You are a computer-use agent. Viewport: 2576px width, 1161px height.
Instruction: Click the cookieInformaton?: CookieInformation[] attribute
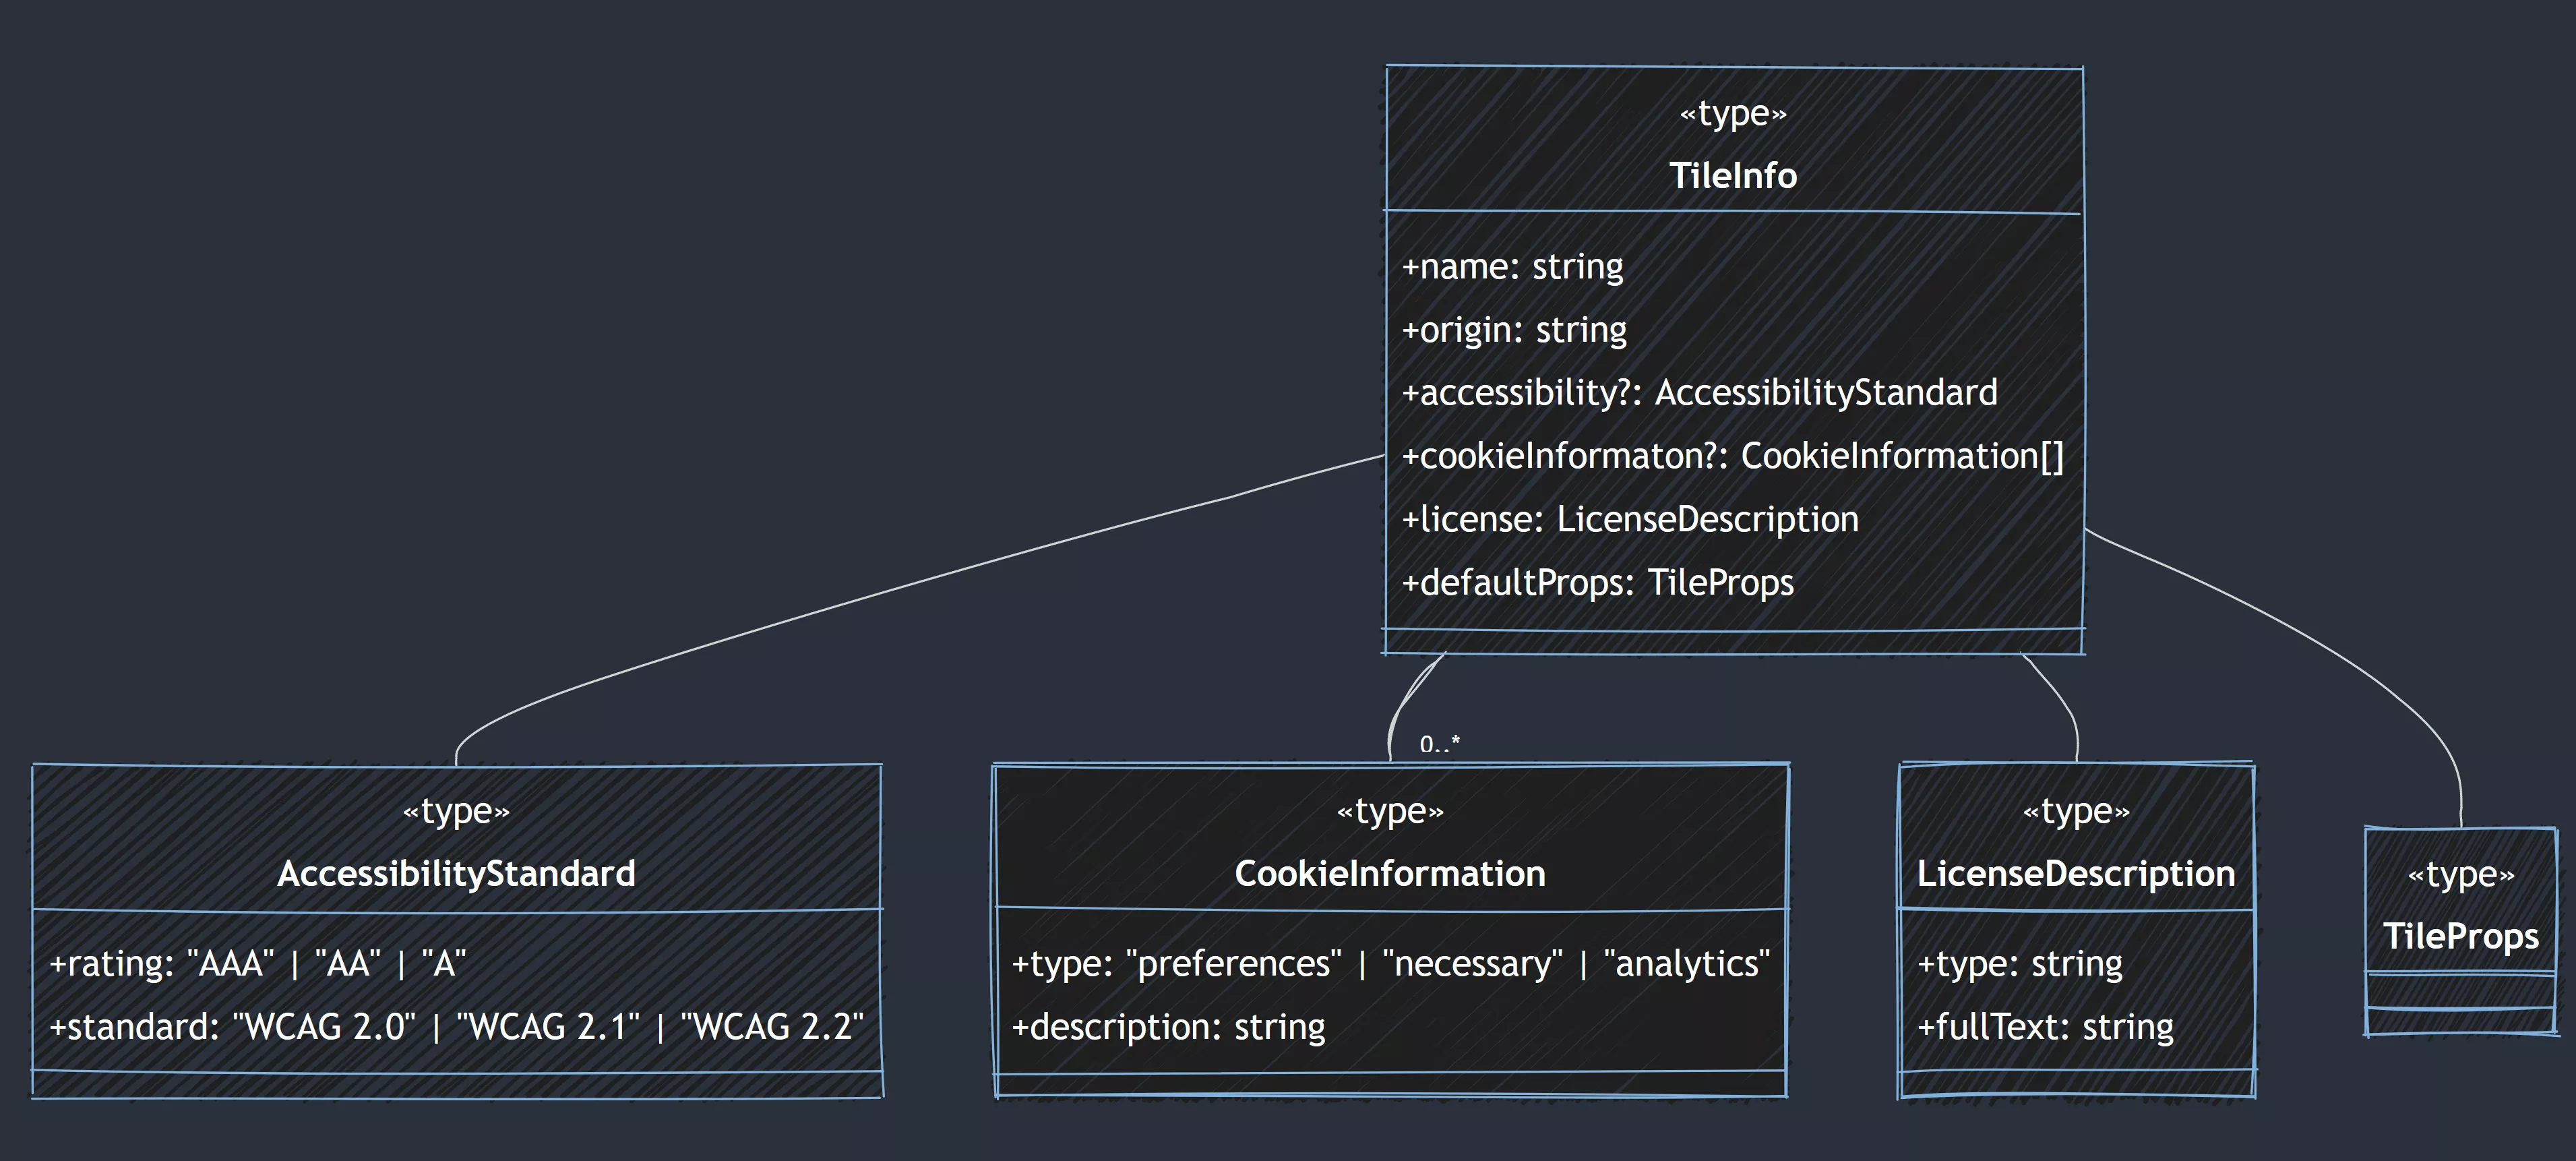click(1732, 456)
